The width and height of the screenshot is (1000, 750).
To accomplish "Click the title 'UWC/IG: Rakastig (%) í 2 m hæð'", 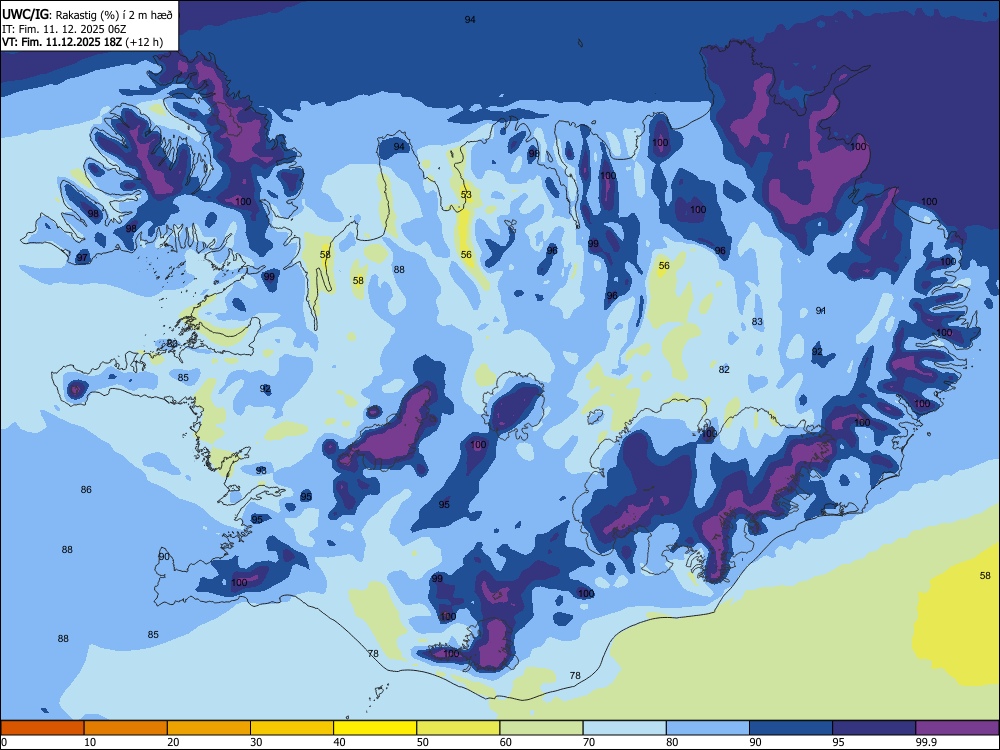I will 87,15.
